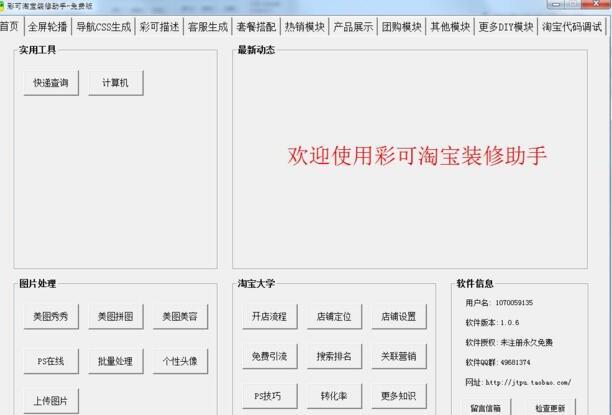Viewport: 612px width, 415px height.
Task: Select the 上传图片 button
Action: [51, 401]
